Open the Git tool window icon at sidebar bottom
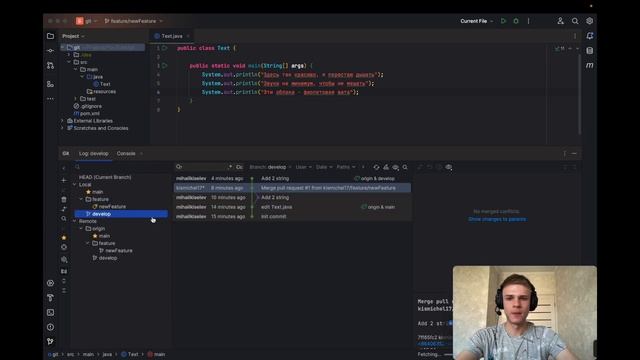The height and width of the screenshot is (360, 640). 50,341
